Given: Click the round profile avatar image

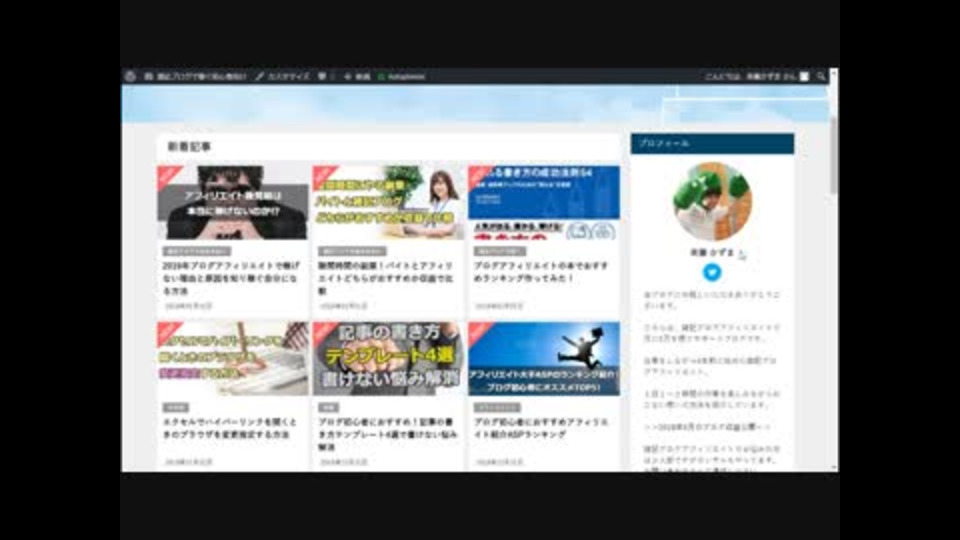Looking at the screenshot, I should (x=712, y=201).
